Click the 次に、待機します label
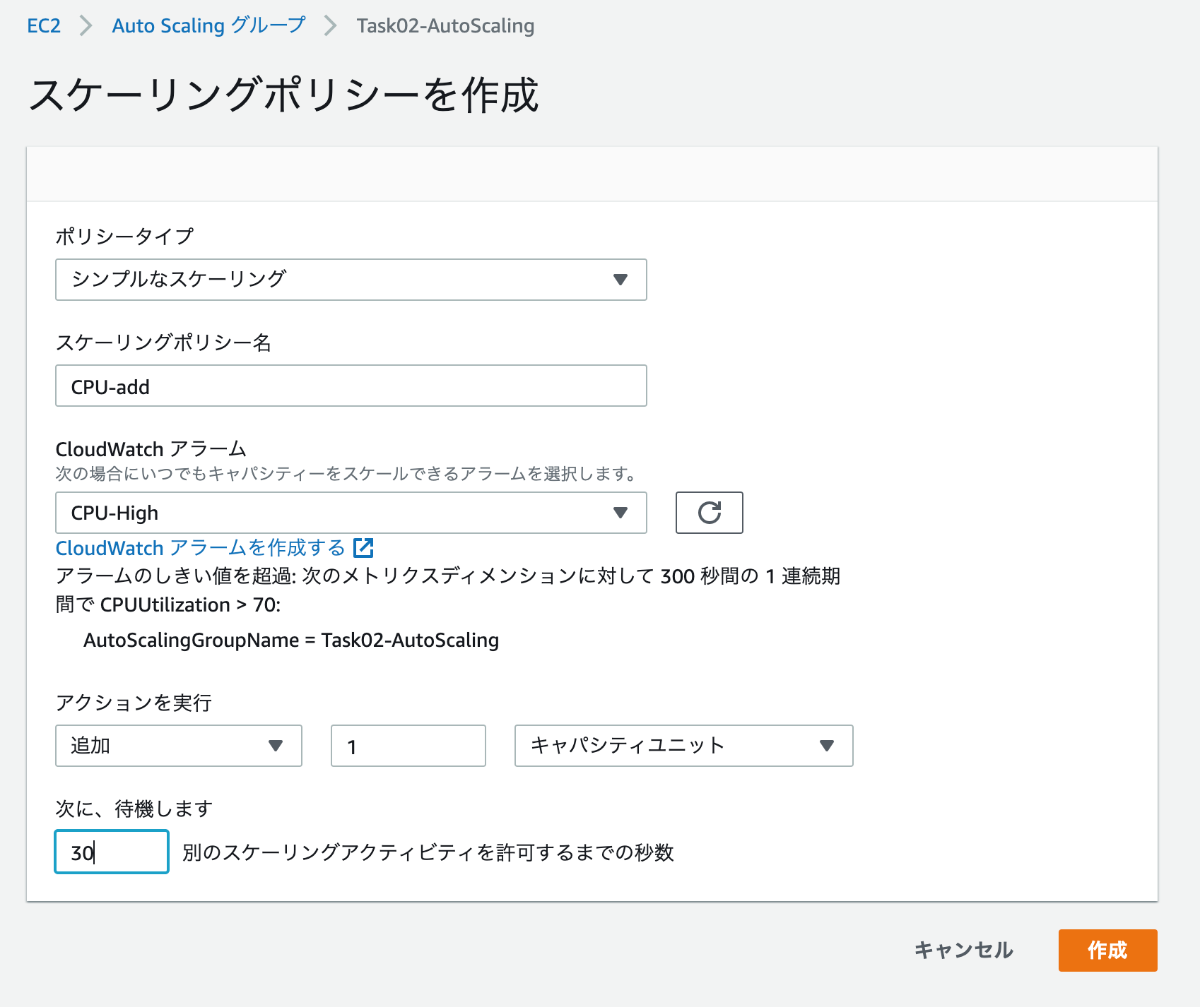 point(134,808)
